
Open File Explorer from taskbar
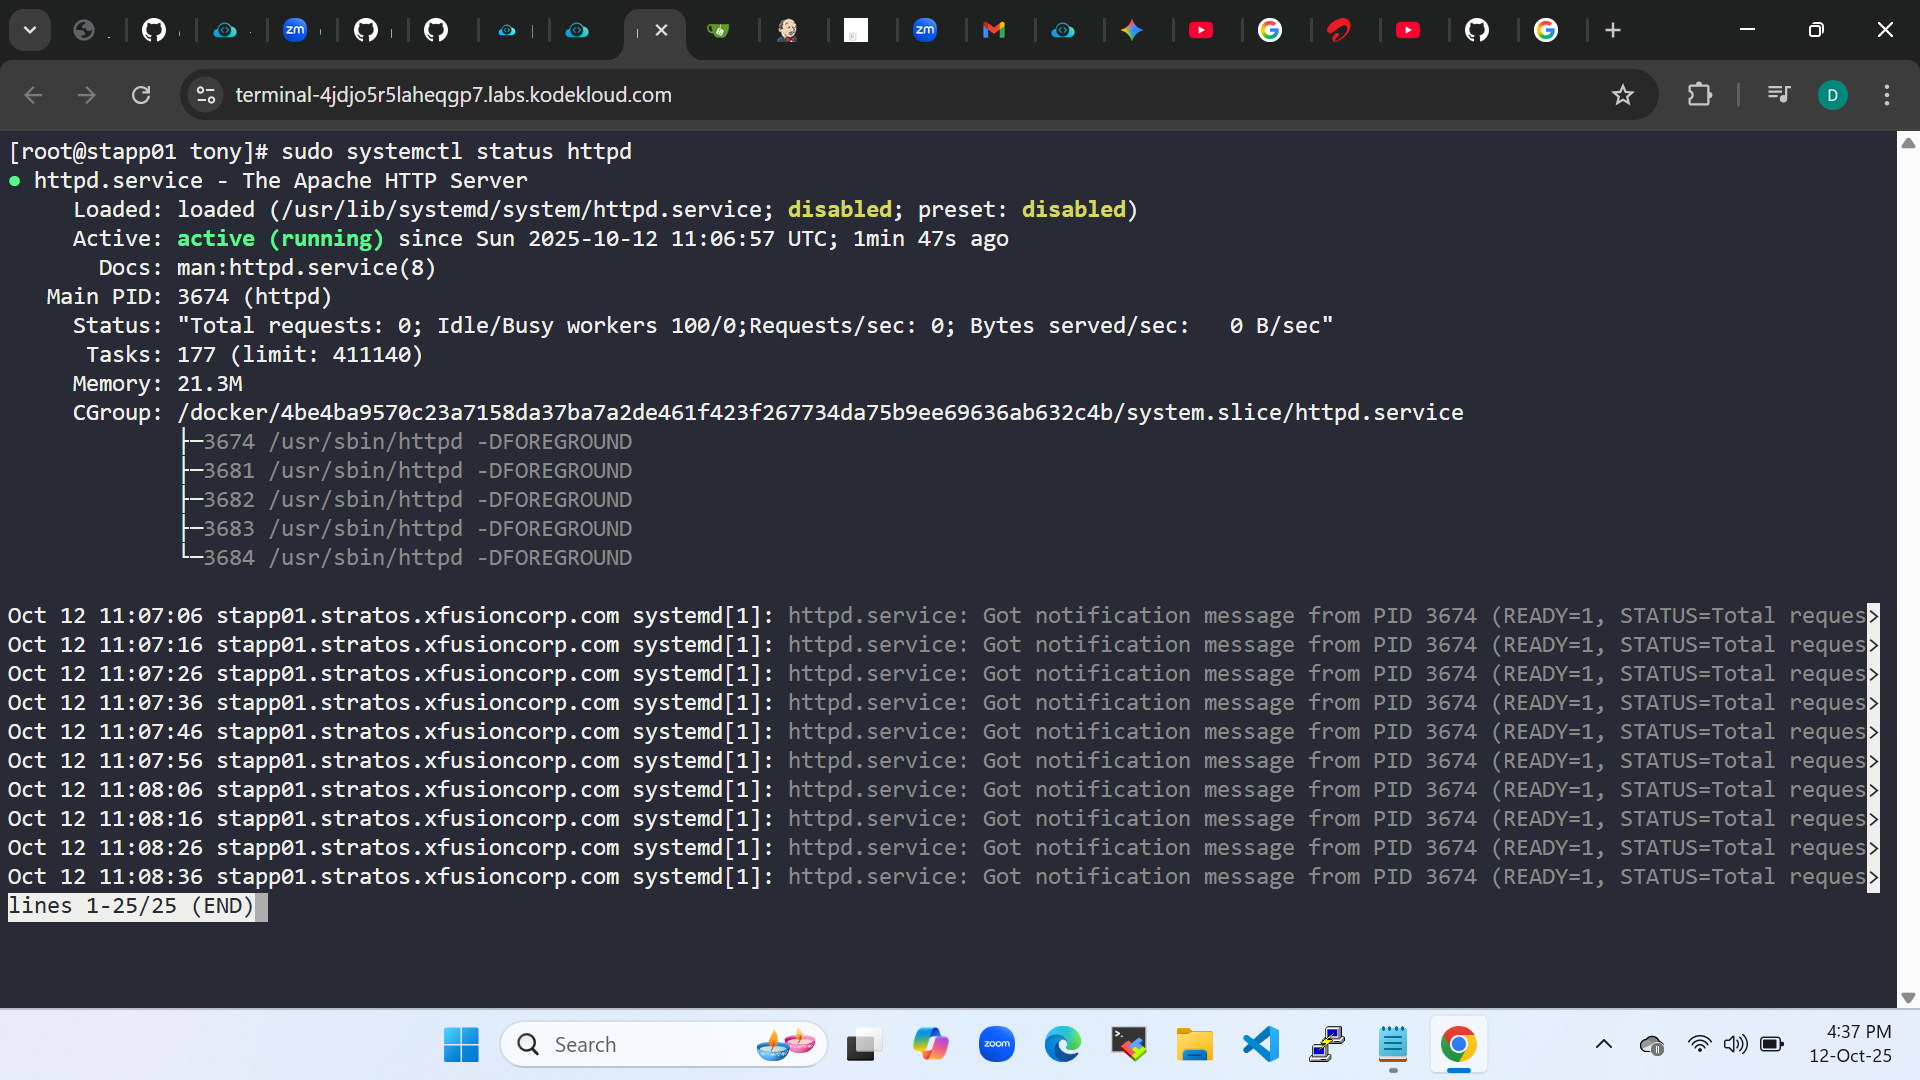(1194, 1045)
